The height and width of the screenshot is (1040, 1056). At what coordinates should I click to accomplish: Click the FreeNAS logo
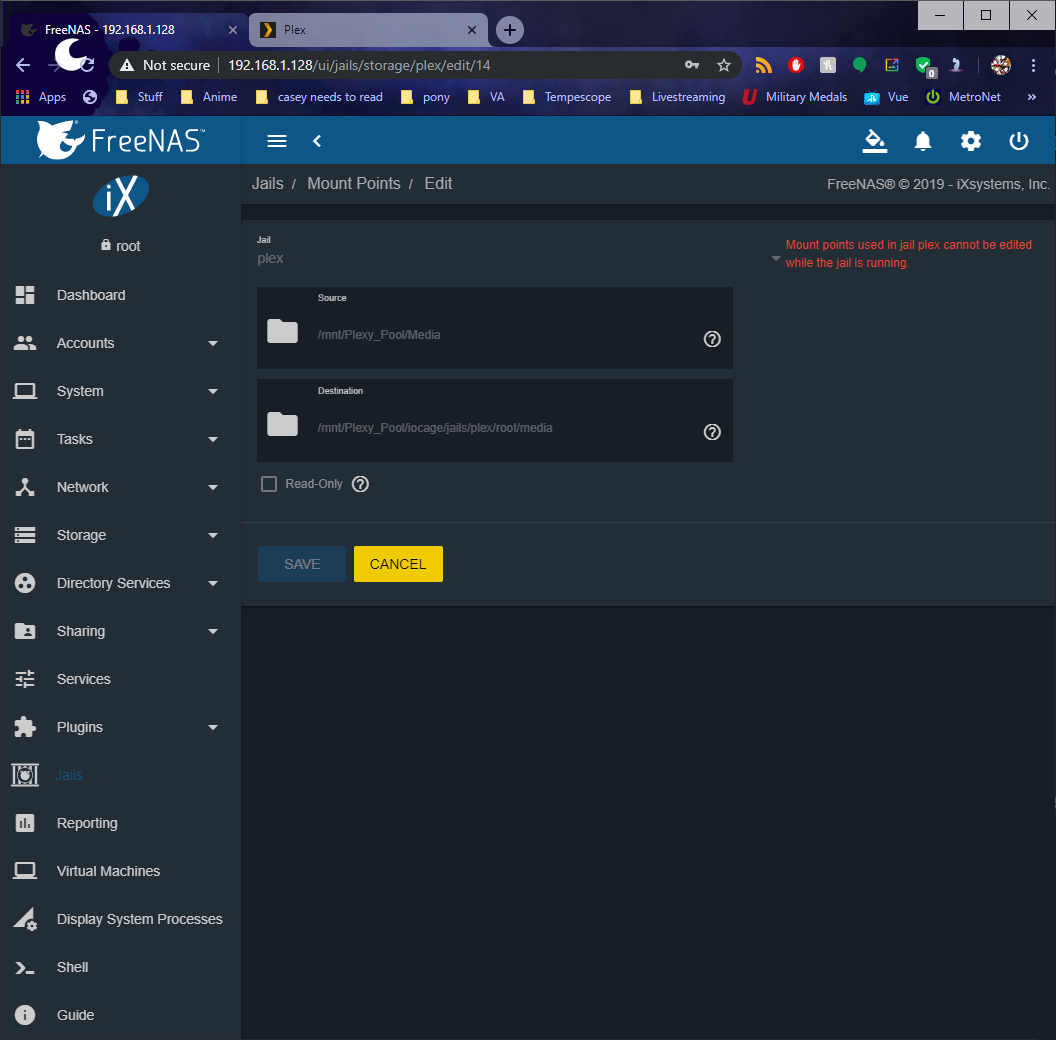coord(121,139)
